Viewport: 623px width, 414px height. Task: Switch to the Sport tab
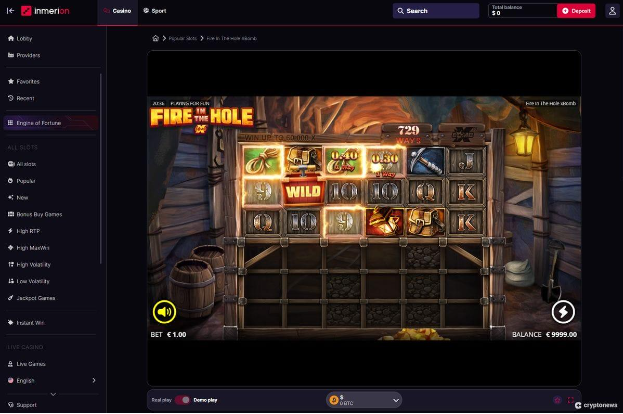[x=155, y=11]
